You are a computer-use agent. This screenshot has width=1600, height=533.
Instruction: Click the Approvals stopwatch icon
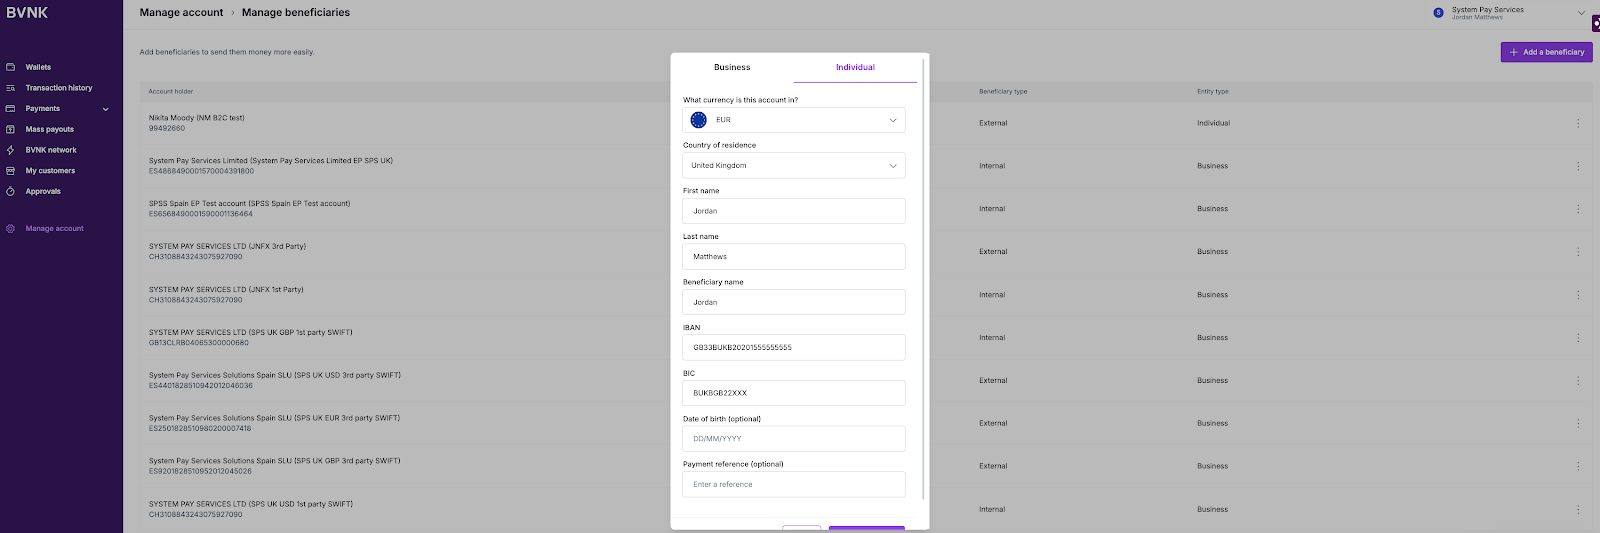click(11, 191)
